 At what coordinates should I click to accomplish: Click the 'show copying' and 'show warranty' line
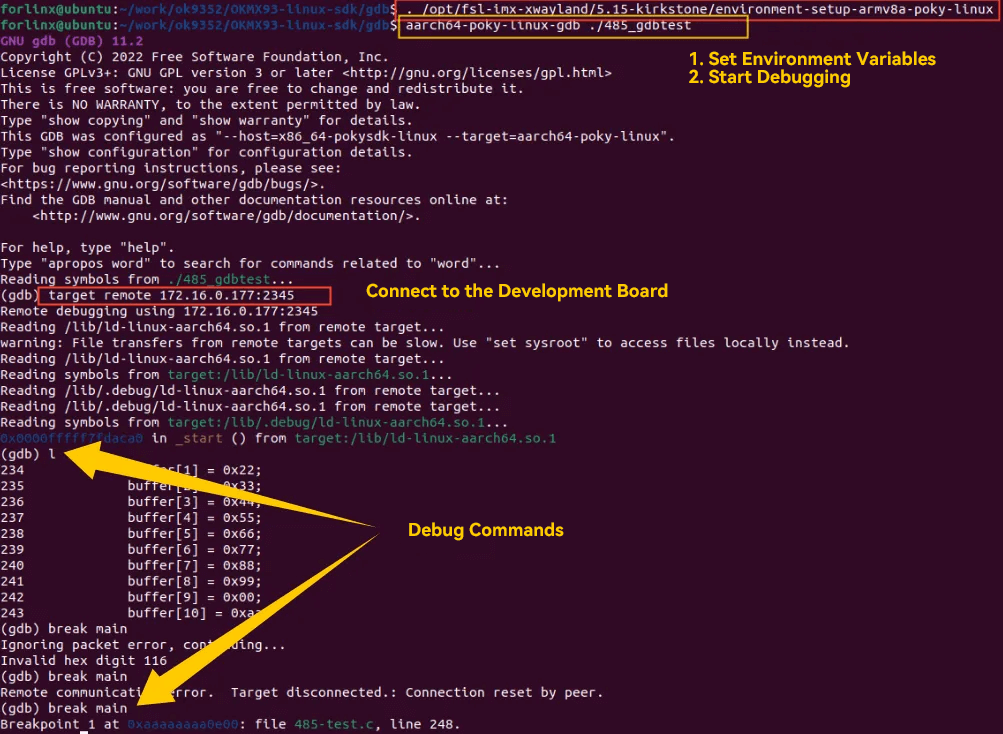(x=206, y=120)
